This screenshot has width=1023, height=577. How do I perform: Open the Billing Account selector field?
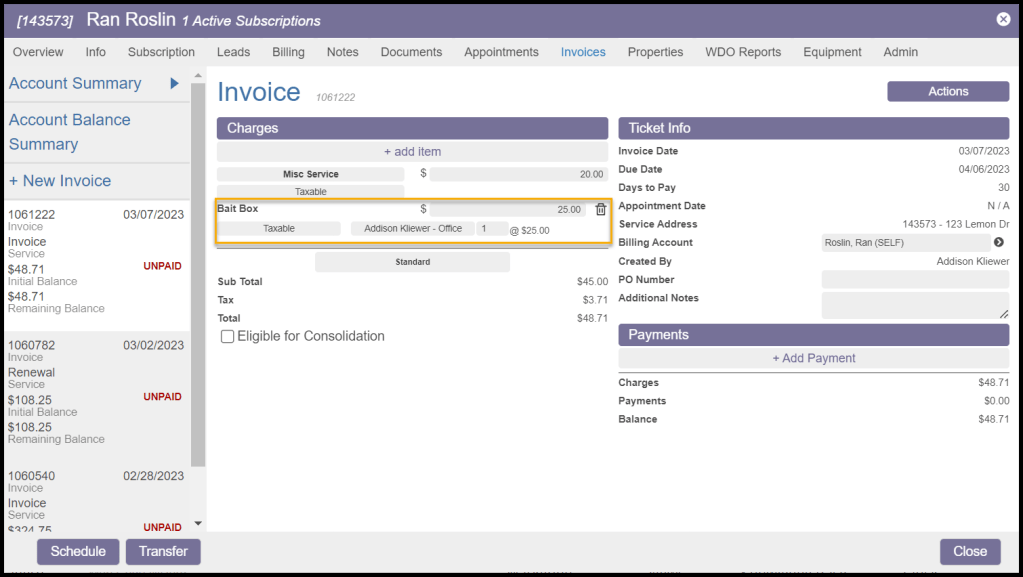904,242
